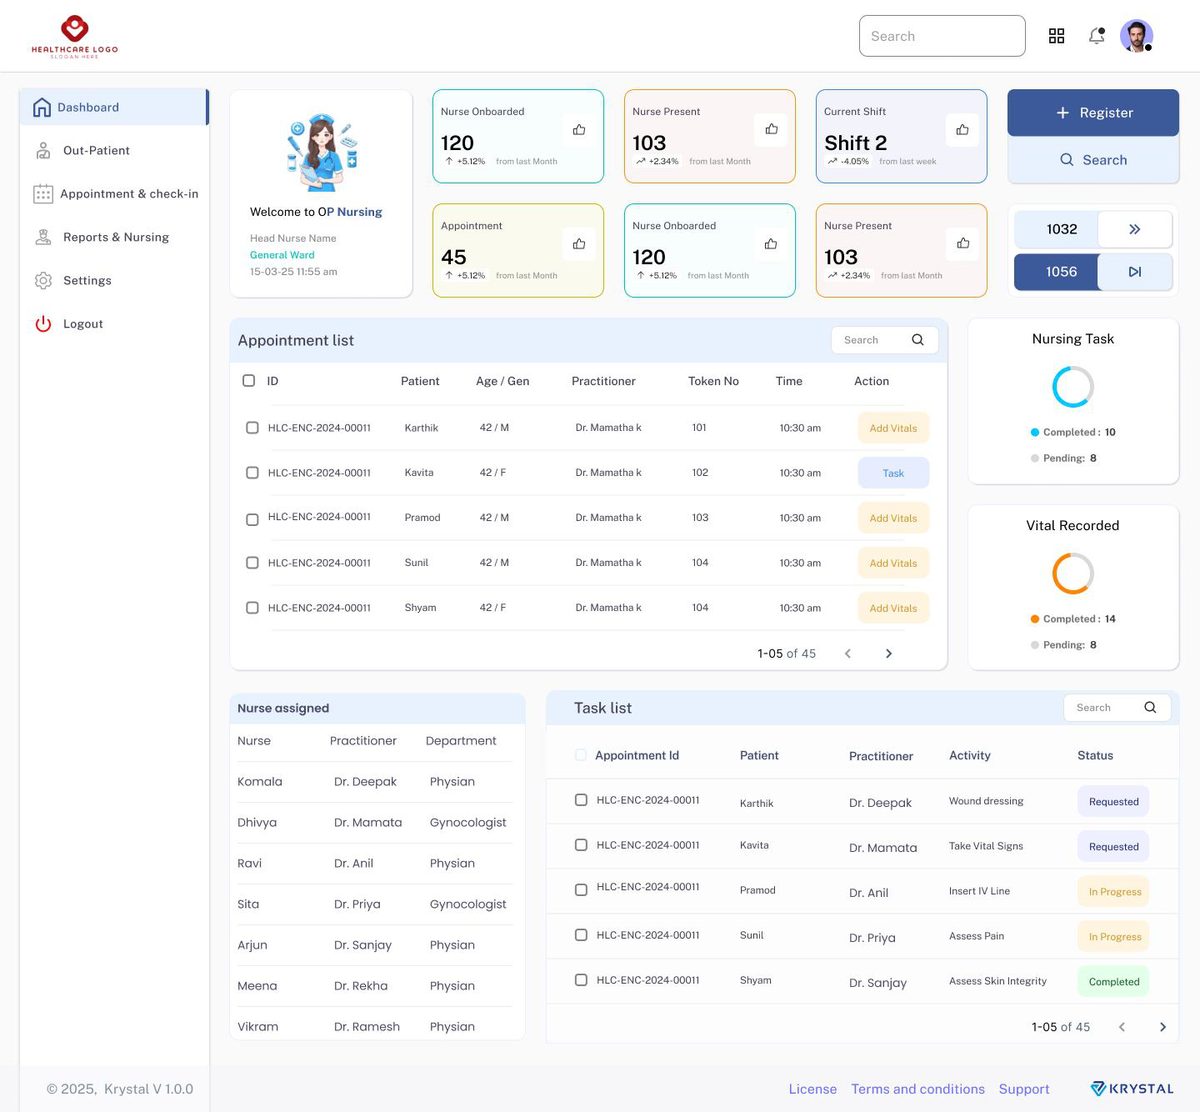The height and width of the screenshot is (1112, 1200).
Task: Check the Karthik row in Appointment list
Action: pyautogui.click(x=252, y=427)
